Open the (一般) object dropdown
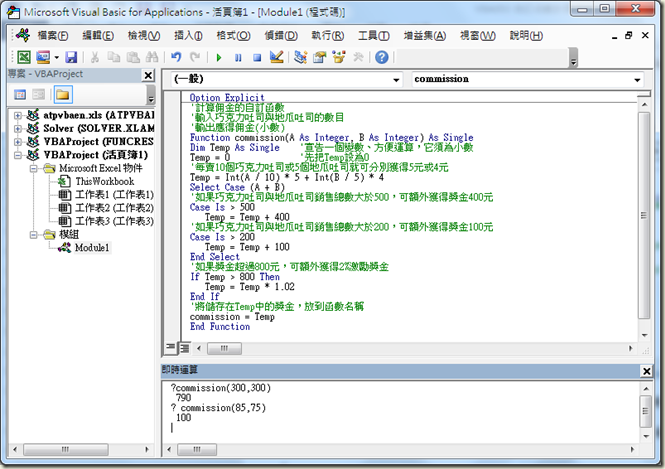Viewport: 665px width, 469px height. click(396, 80)
